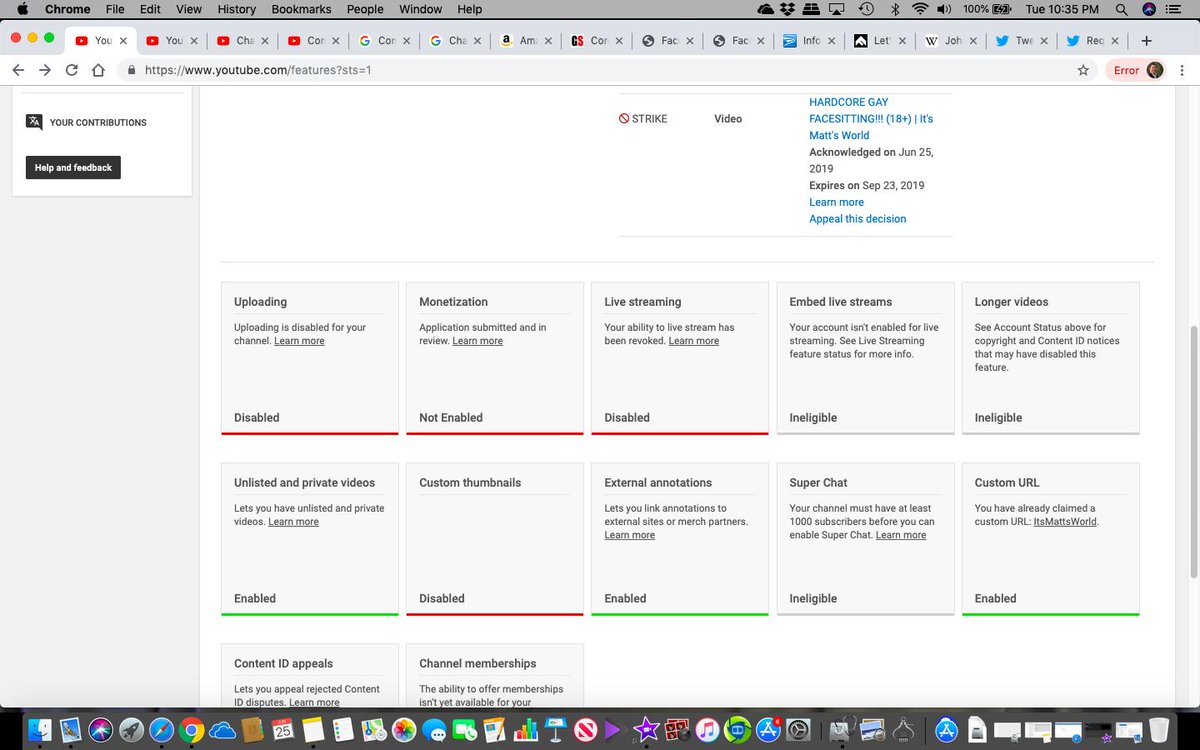Screen dimensions: 1200x750
Task: Click the browser forward arrow
Action: point(45,71)
